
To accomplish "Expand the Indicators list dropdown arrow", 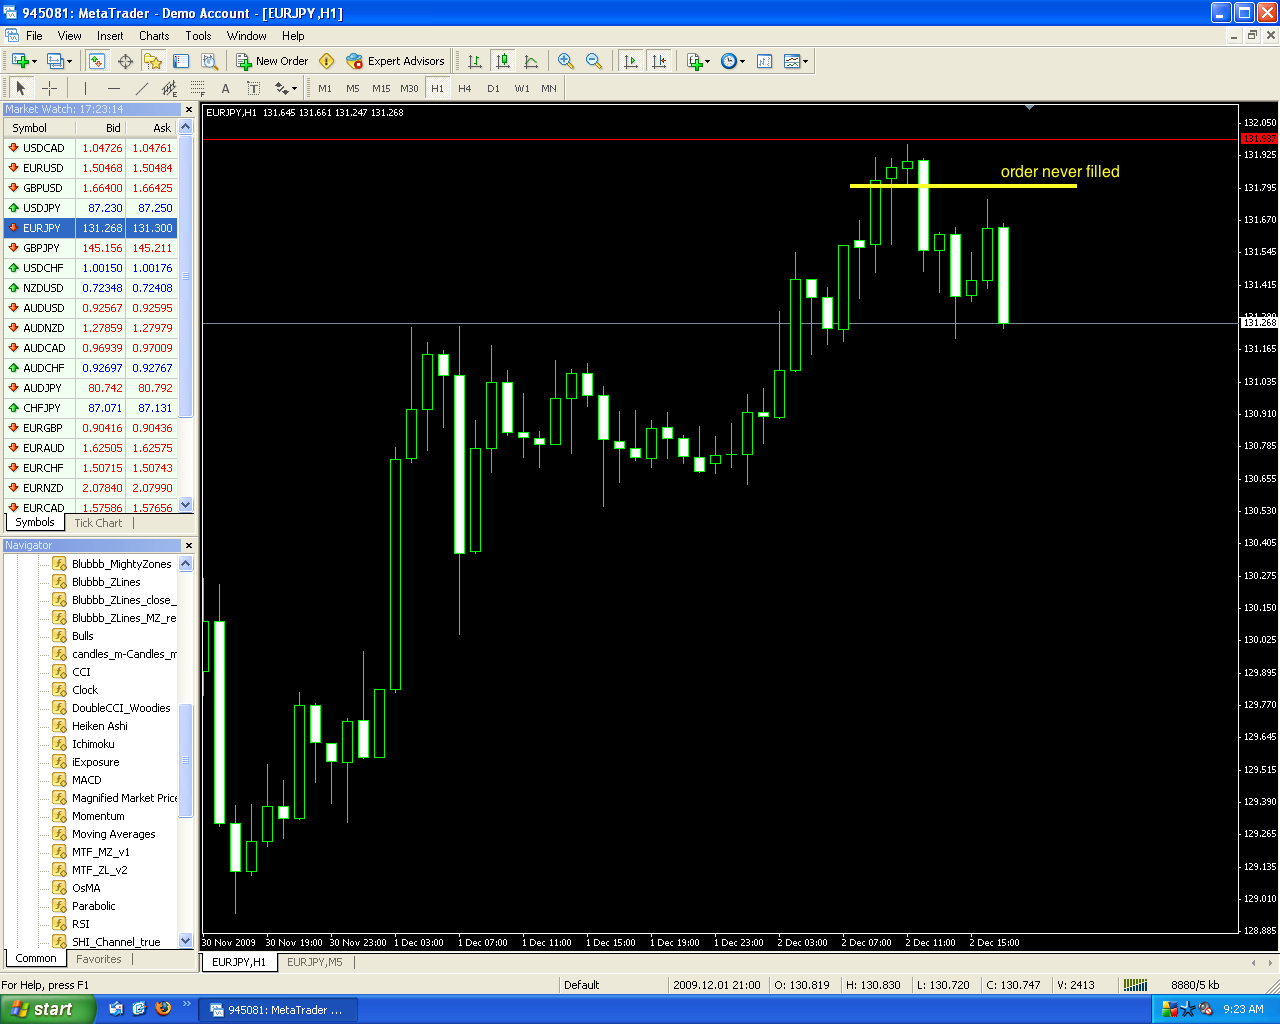I will pos(708,61).
